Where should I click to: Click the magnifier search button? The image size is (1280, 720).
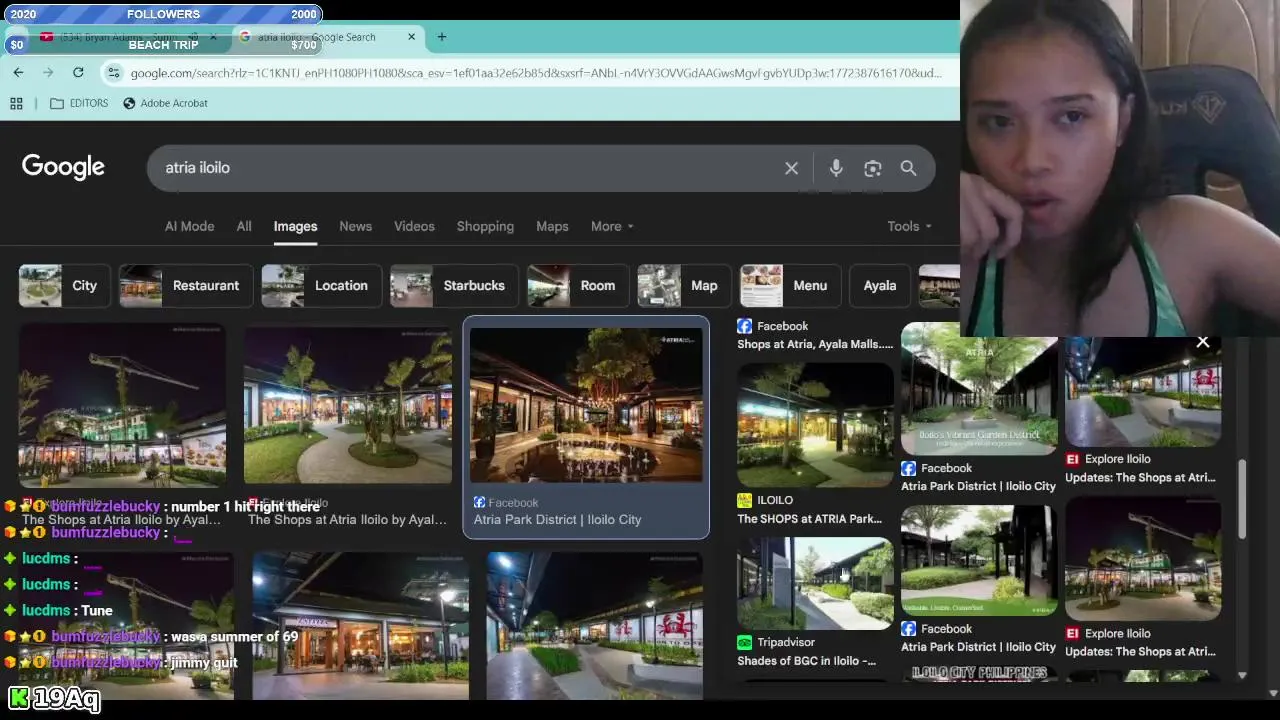908,168
